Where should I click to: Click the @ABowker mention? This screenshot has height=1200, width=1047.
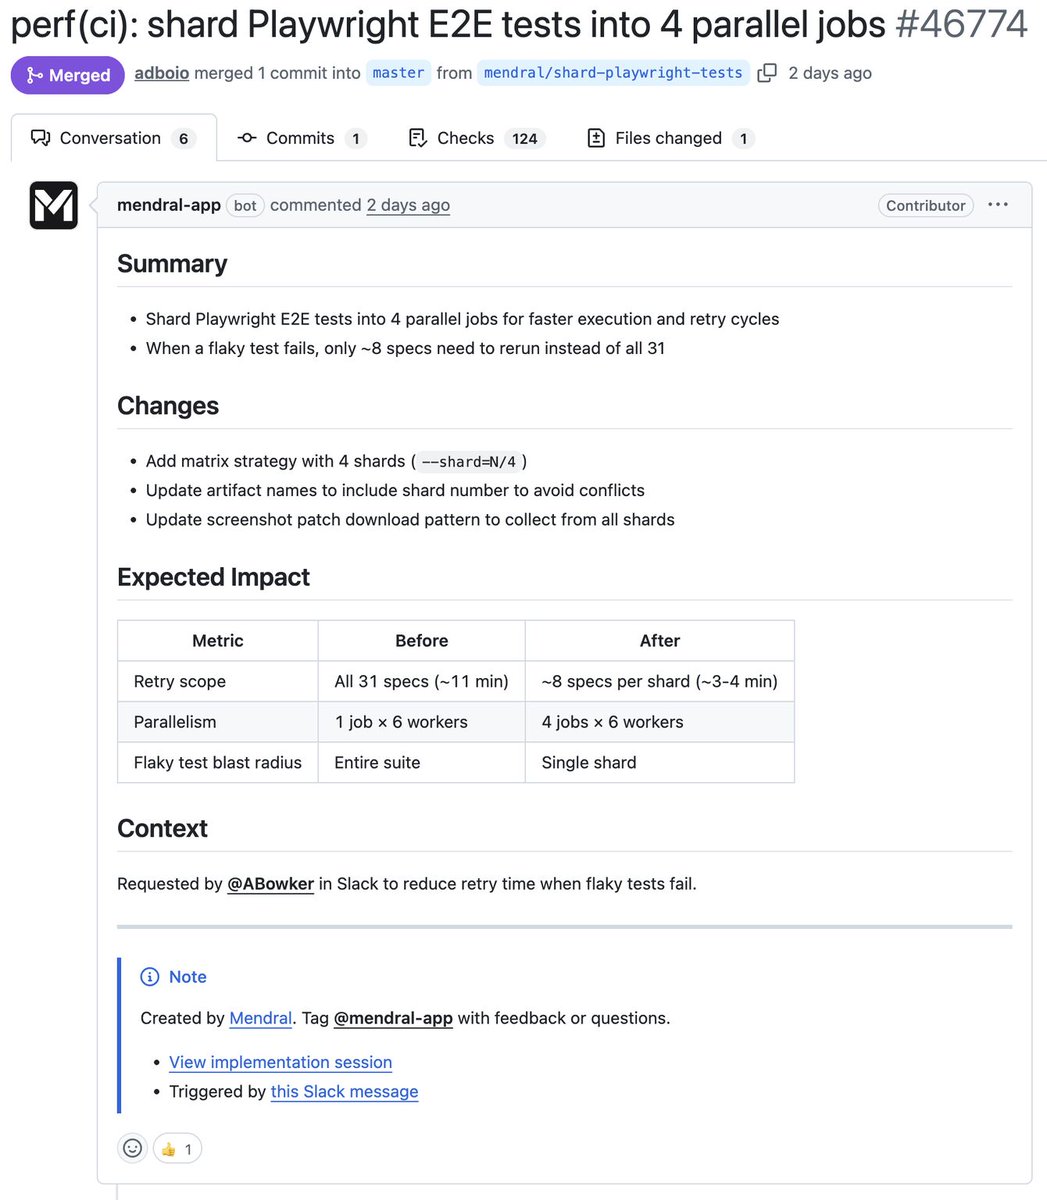[271, 884]
